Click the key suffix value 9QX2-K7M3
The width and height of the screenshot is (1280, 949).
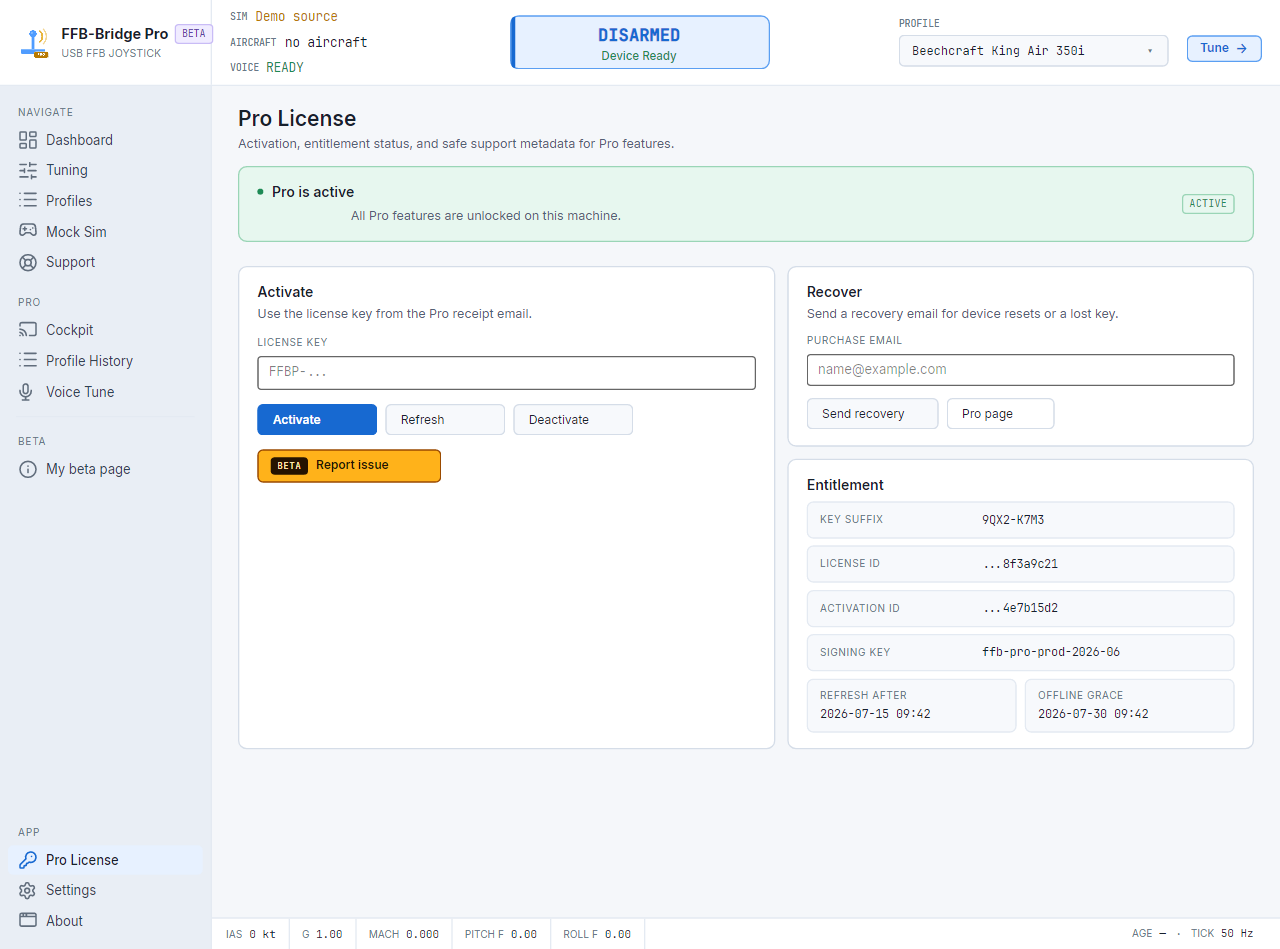(1013, 520)
